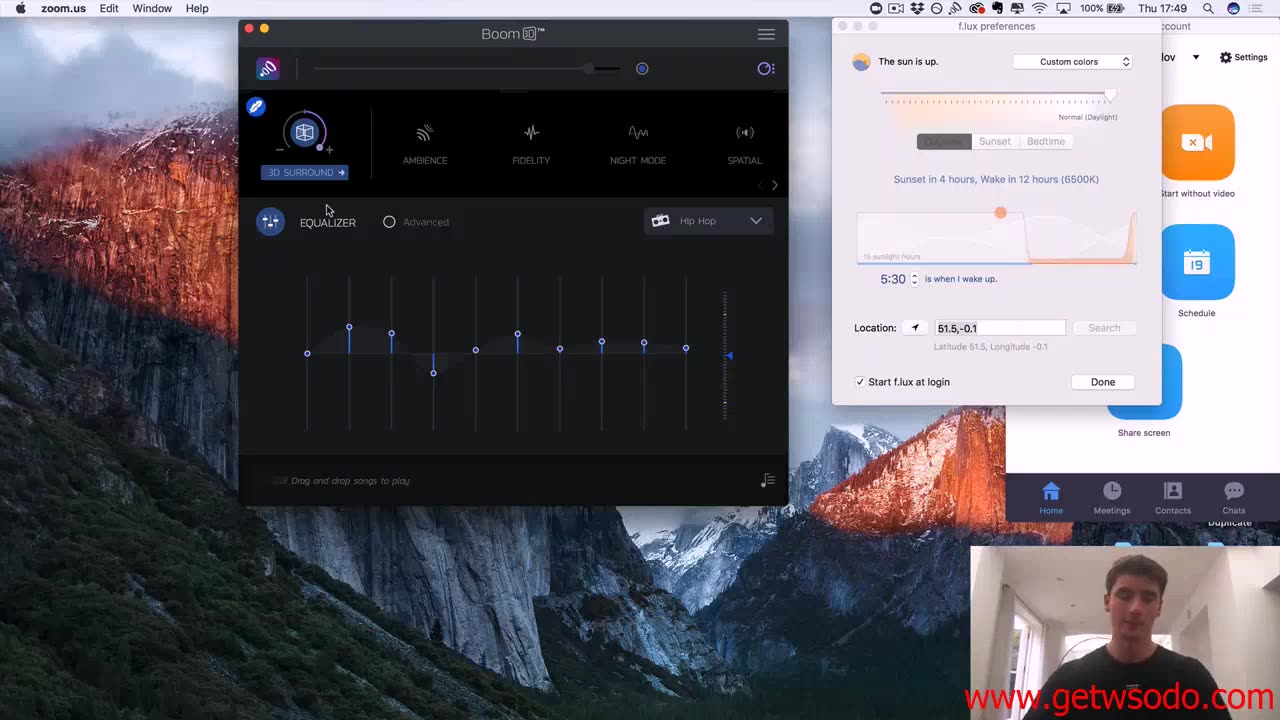The image size is (1280, 720).
Task: Select the Advanced equalizer radio button
Action: tap(389, 222)
